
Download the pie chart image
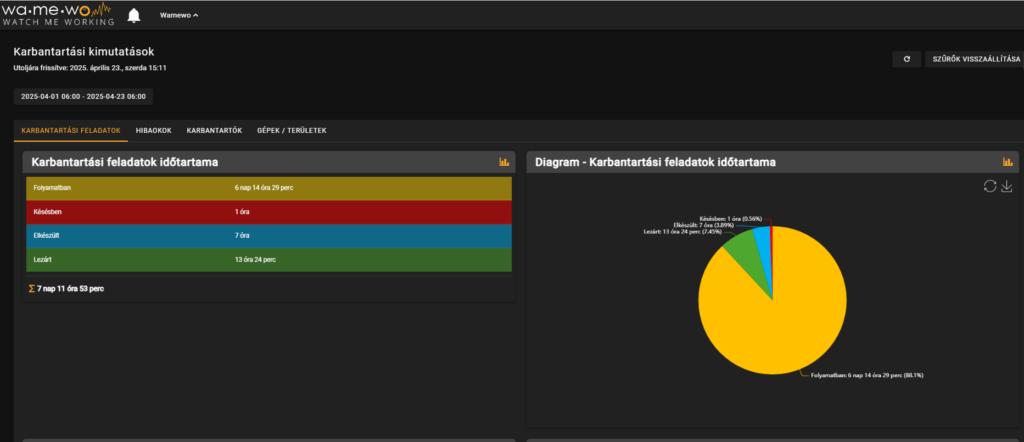(x=1006, y=186)
